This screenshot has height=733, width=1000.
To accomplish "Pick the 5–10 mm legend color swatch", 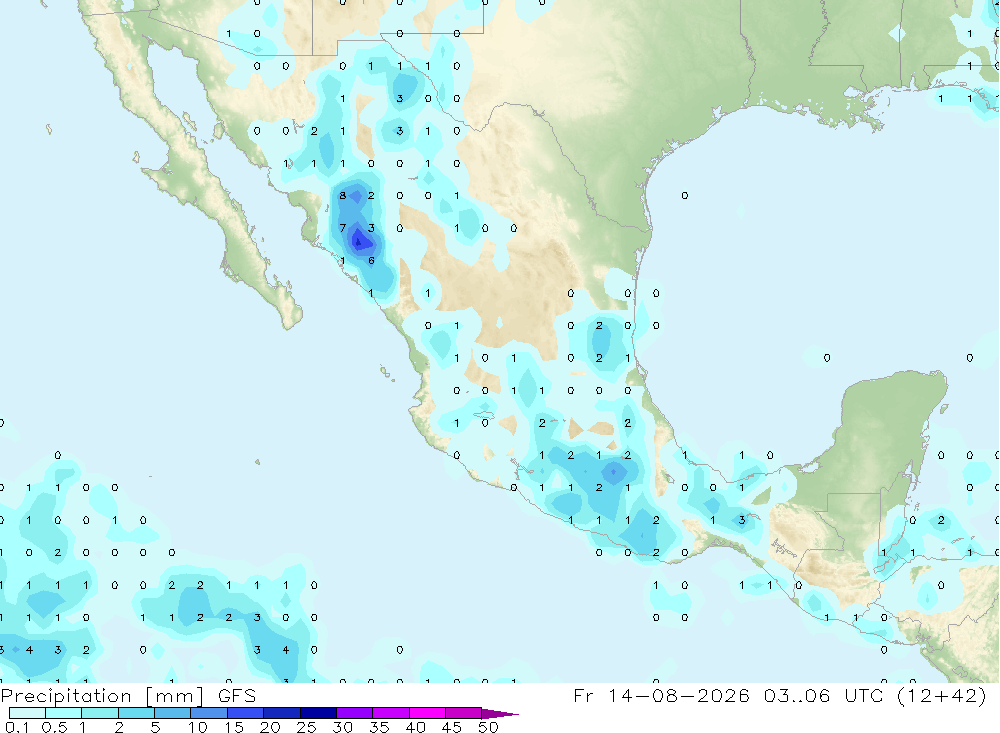I will [172, 713].
